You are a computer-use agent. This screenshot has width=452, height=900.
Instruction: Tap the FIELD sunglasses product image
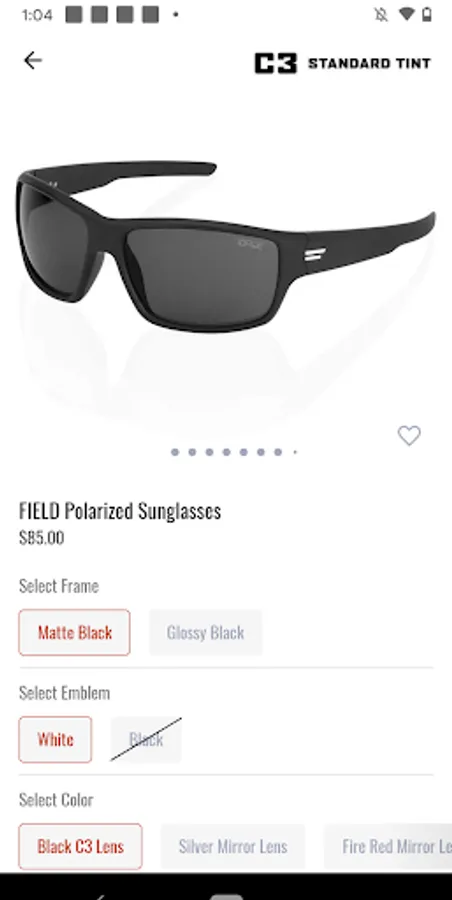point(226,247)
